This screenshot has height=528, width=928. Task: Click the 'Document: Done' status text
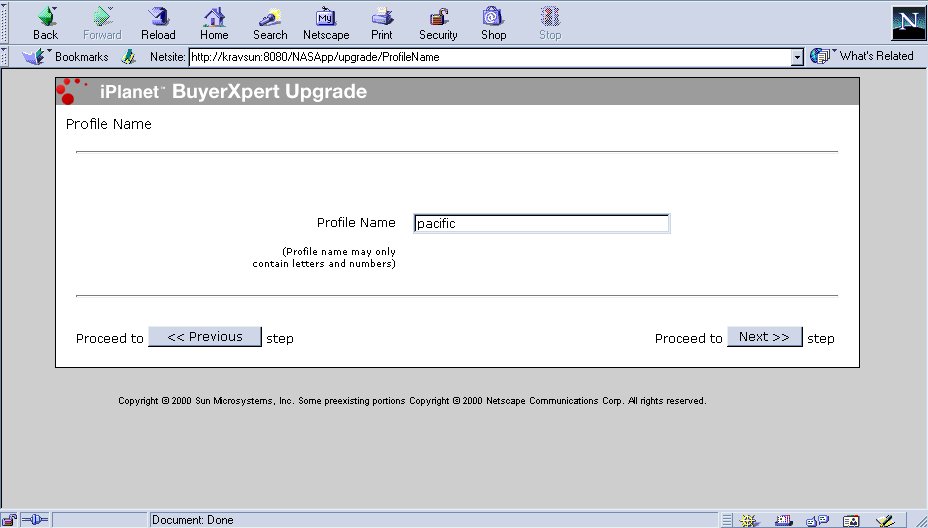point(192,520)
